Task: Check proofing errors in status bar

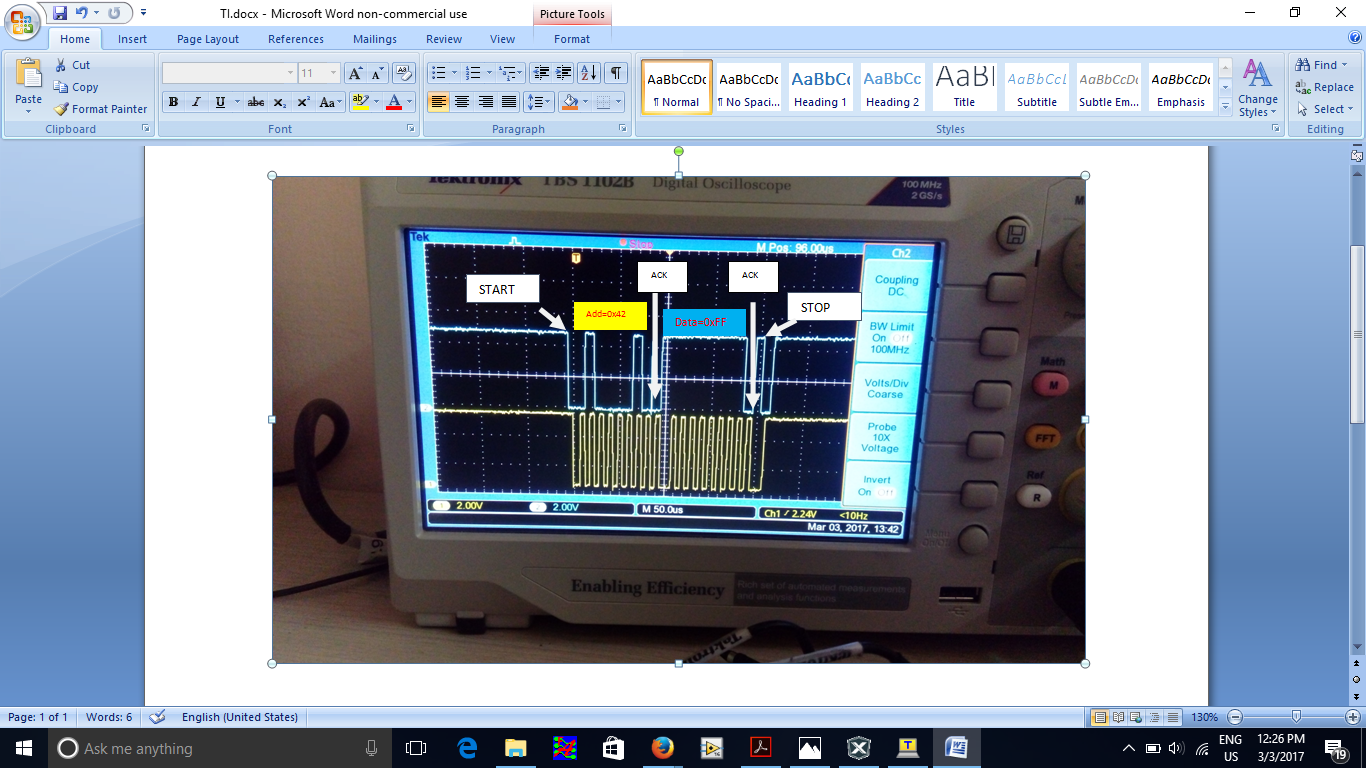Action: click(157, 717)
